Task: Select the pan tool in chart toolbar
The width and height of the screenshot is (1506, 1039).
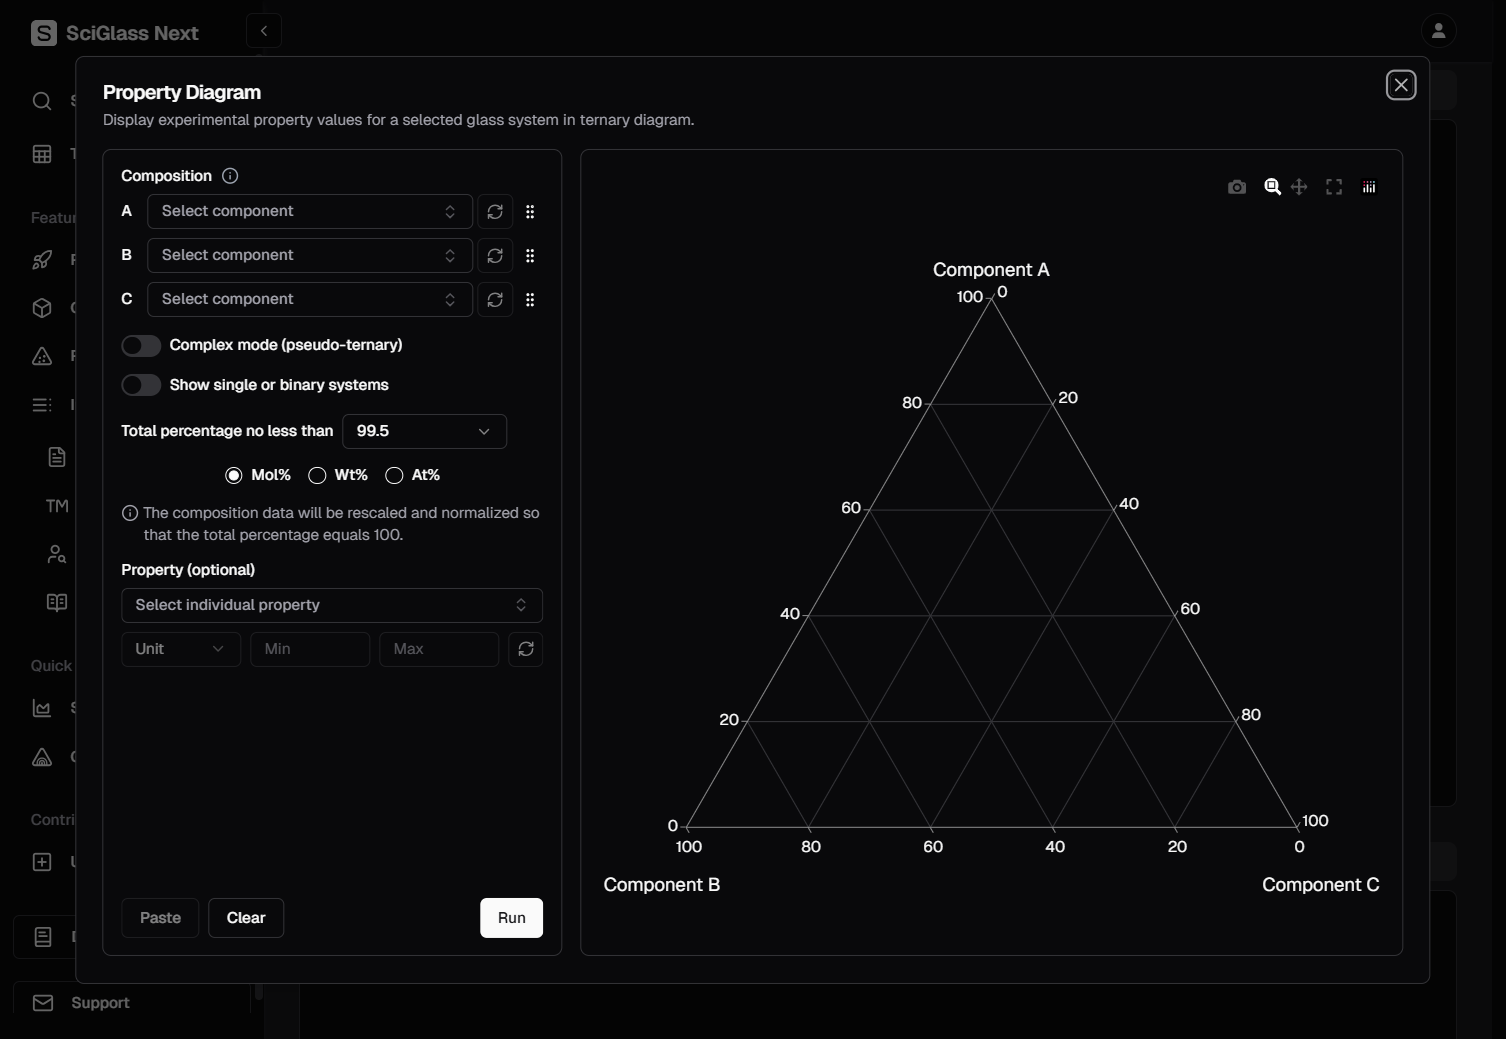Action: click(x=1299, y=187)
